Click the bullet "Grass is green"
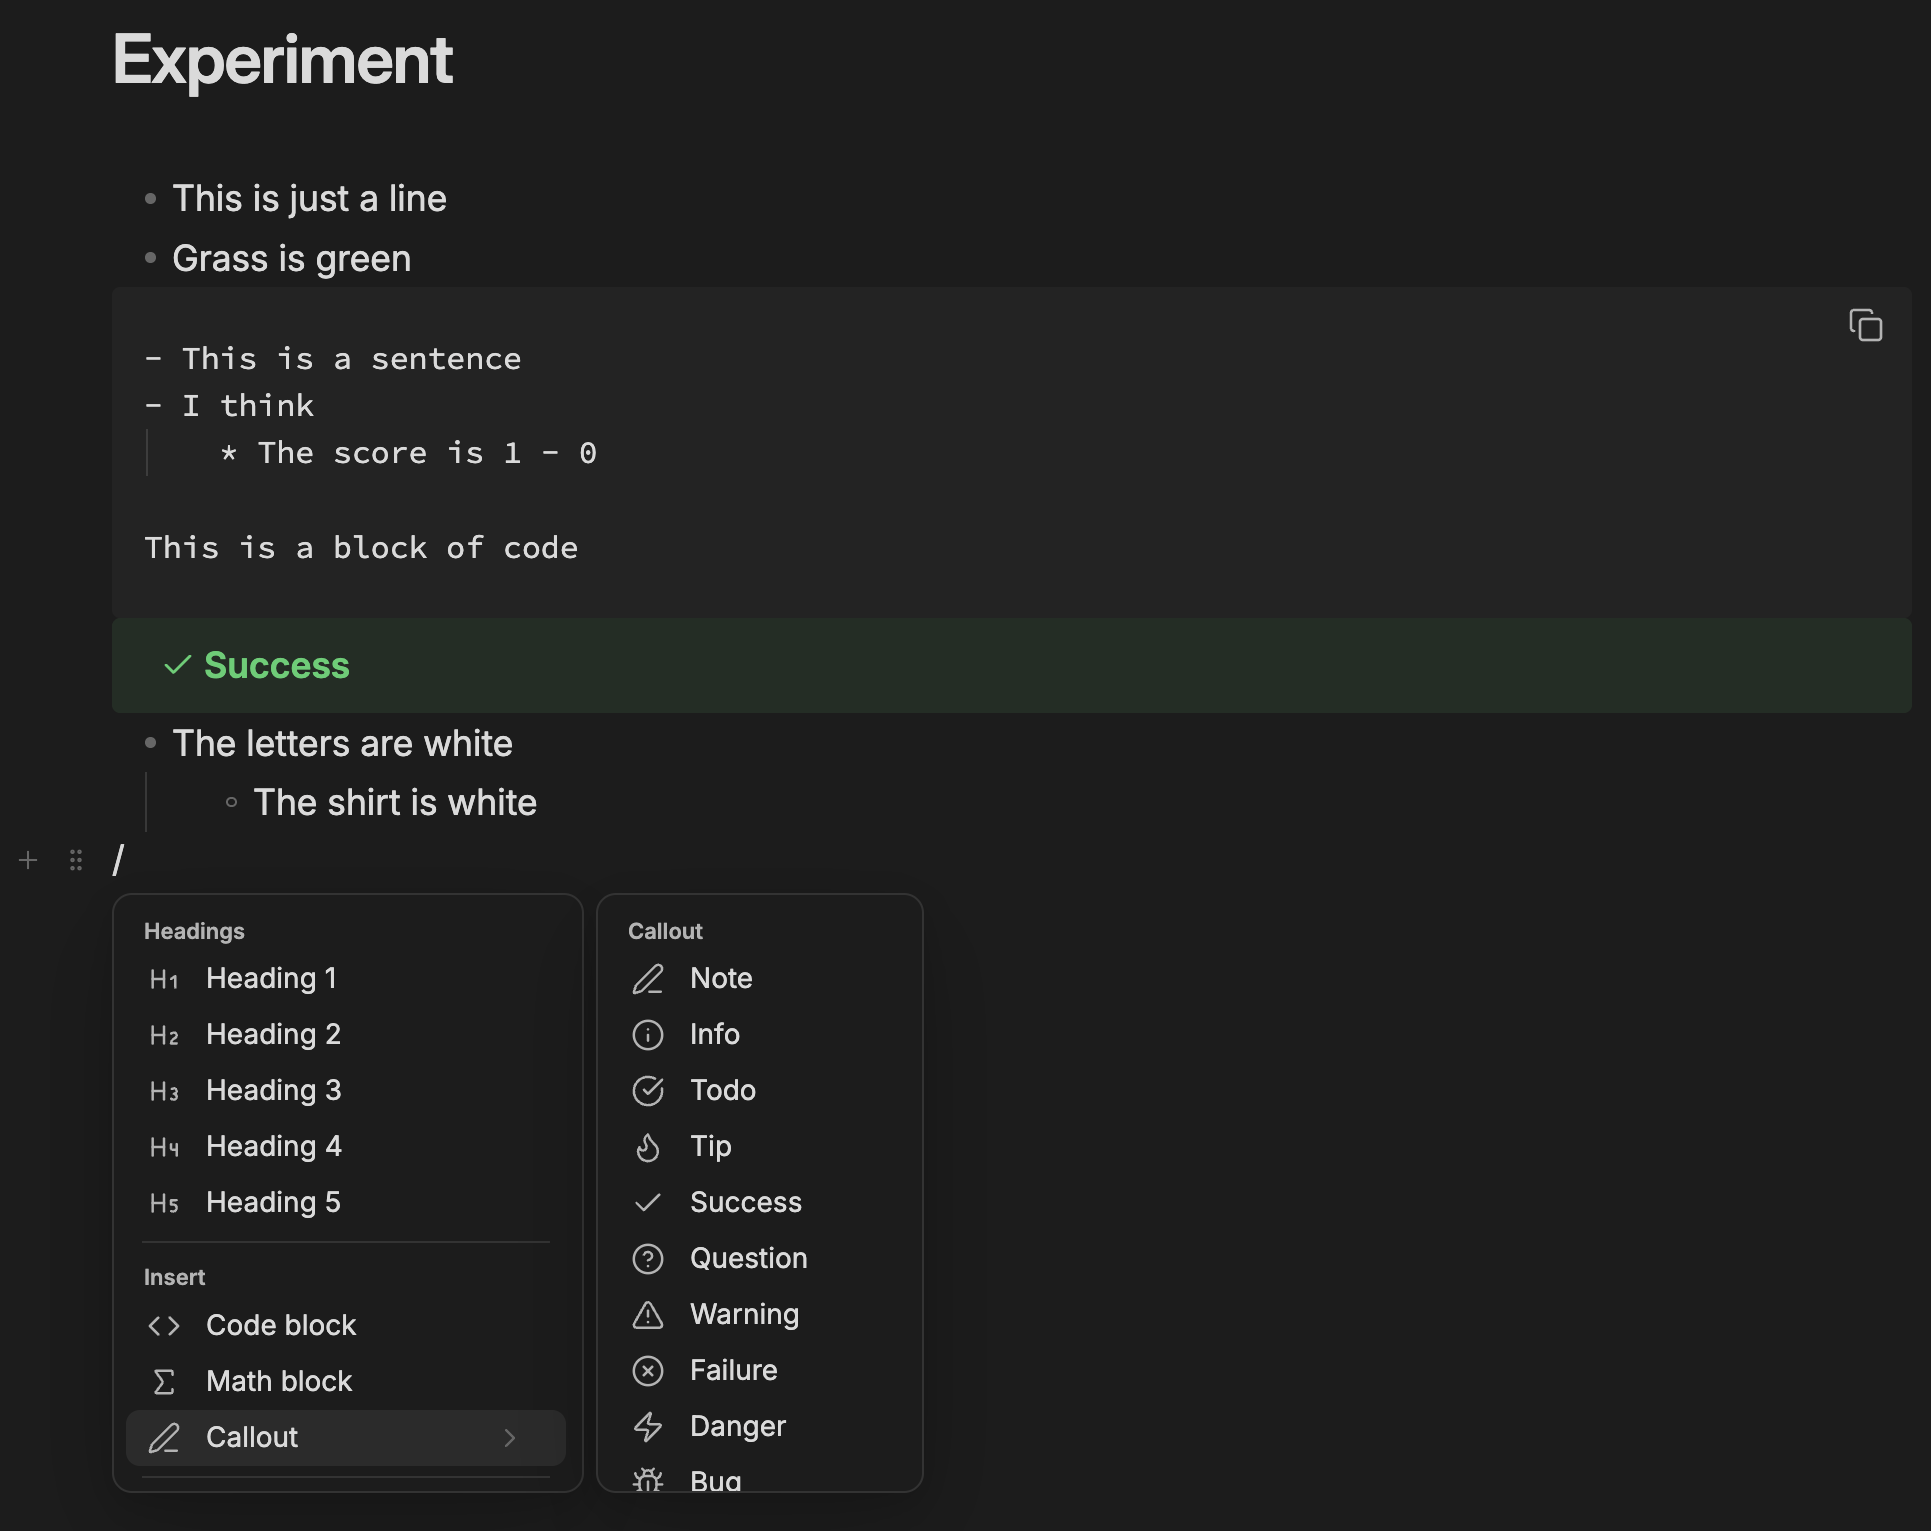The height and width of the screenshot is (1531, 1931). point(291,259)
